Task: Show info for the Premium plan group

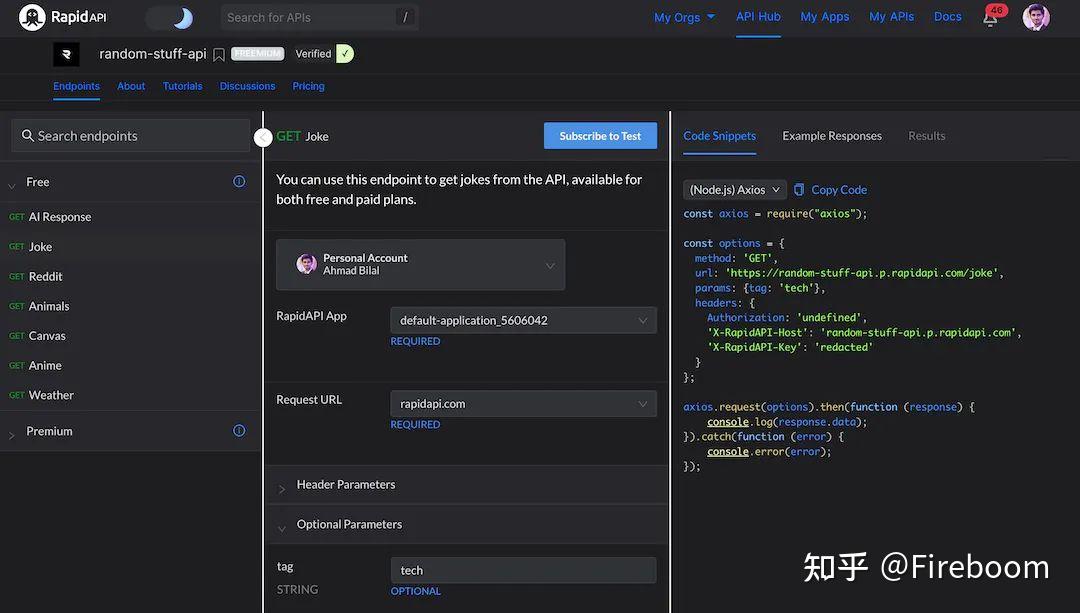Action: (239, 430)
